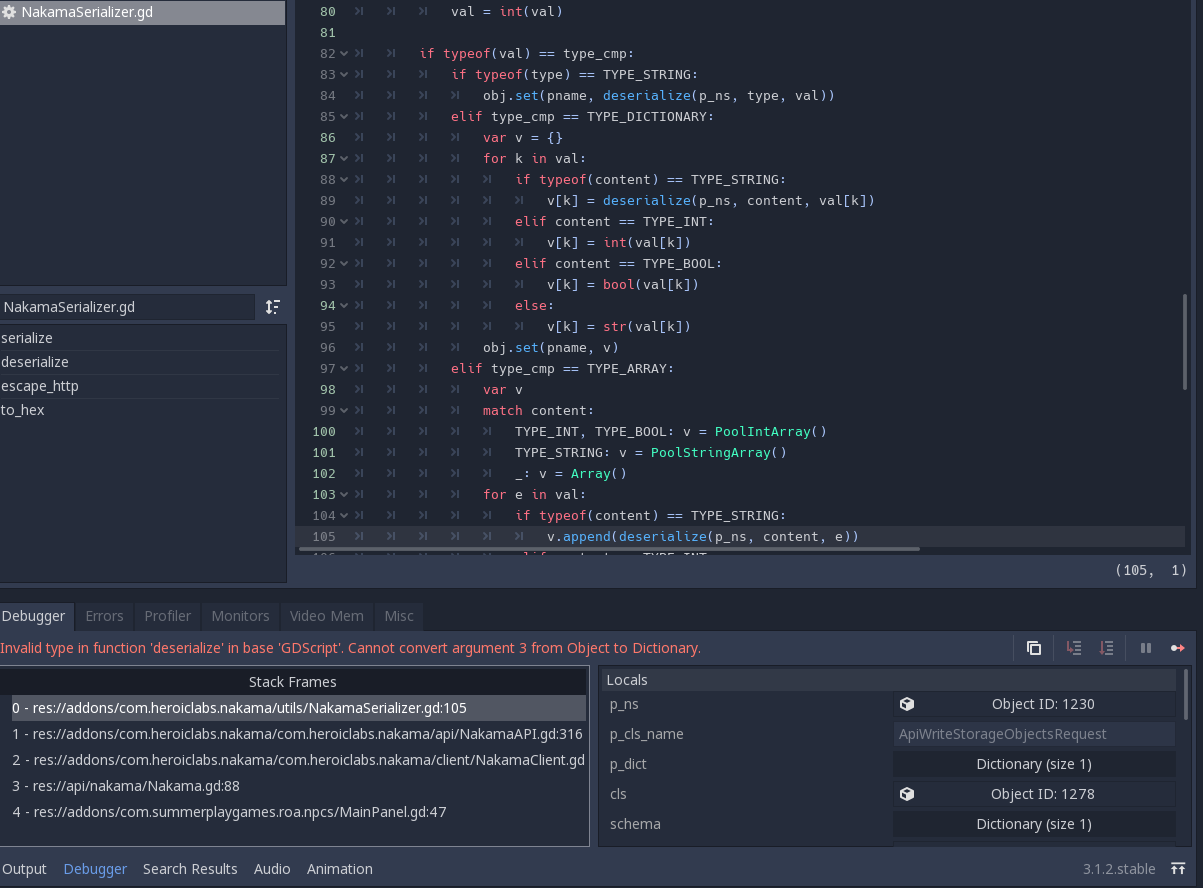Click the object cube icon for cls

pos(907,794)
